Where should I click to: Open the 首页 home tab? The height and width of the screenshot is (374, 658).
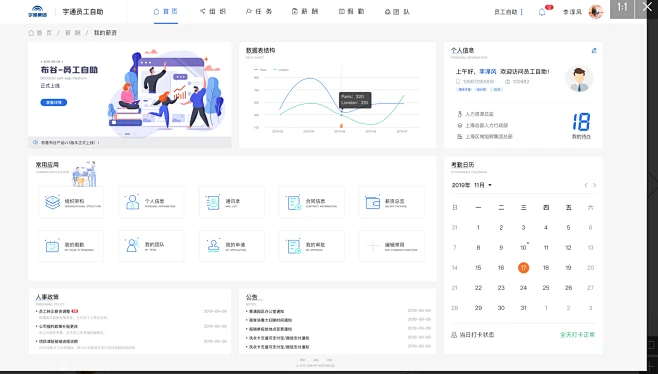click(x=166, y=12)
